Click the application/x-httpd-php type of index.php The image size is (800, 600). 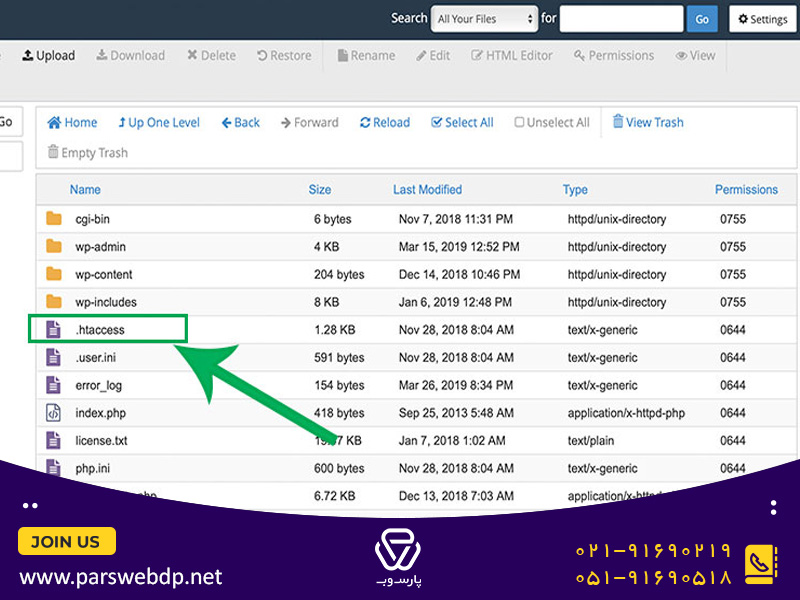[x=626, y=413]
